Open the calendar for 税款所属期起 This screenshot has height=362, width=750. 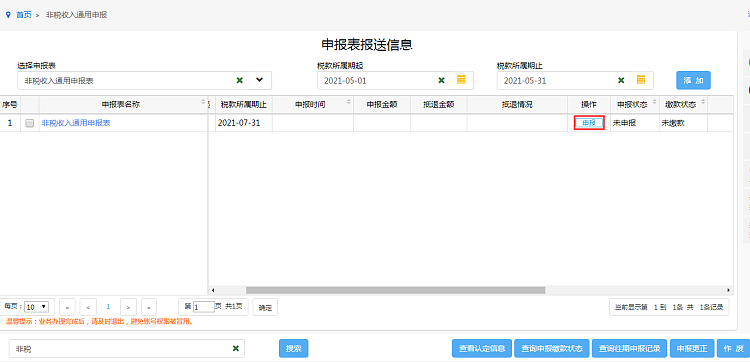click(x=461, y=80)
